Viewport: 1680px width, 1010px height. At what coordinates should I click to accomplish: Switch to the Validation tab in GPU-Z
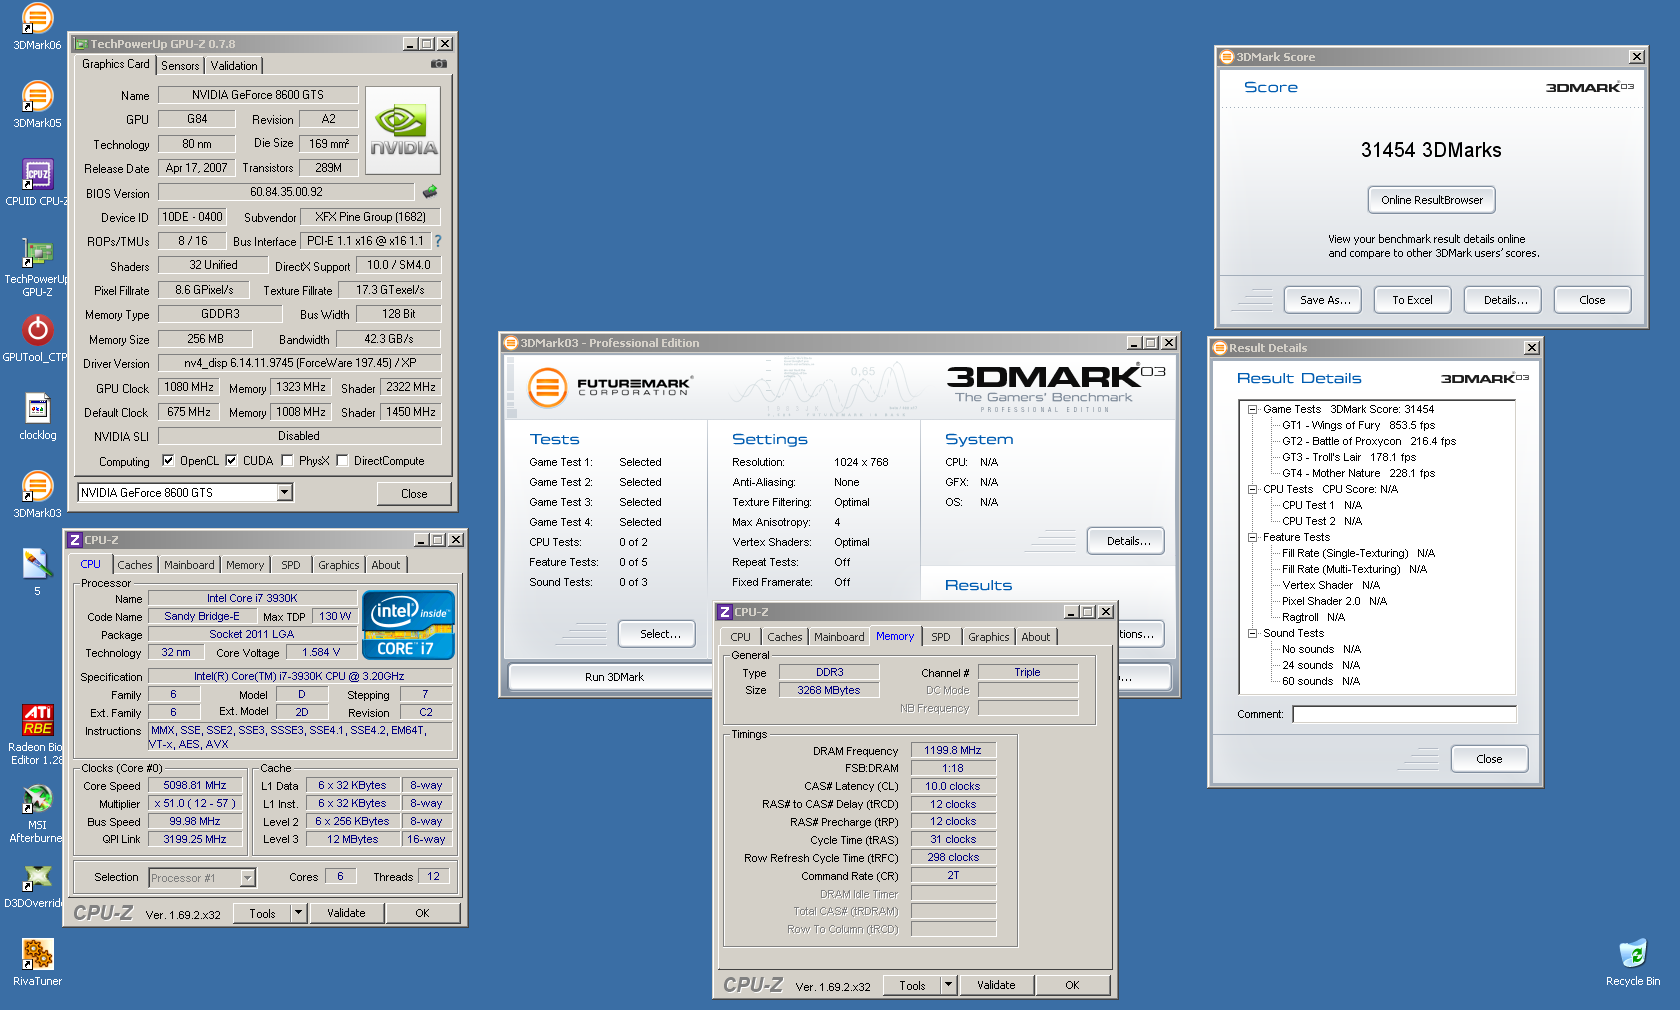coord(234,66)
